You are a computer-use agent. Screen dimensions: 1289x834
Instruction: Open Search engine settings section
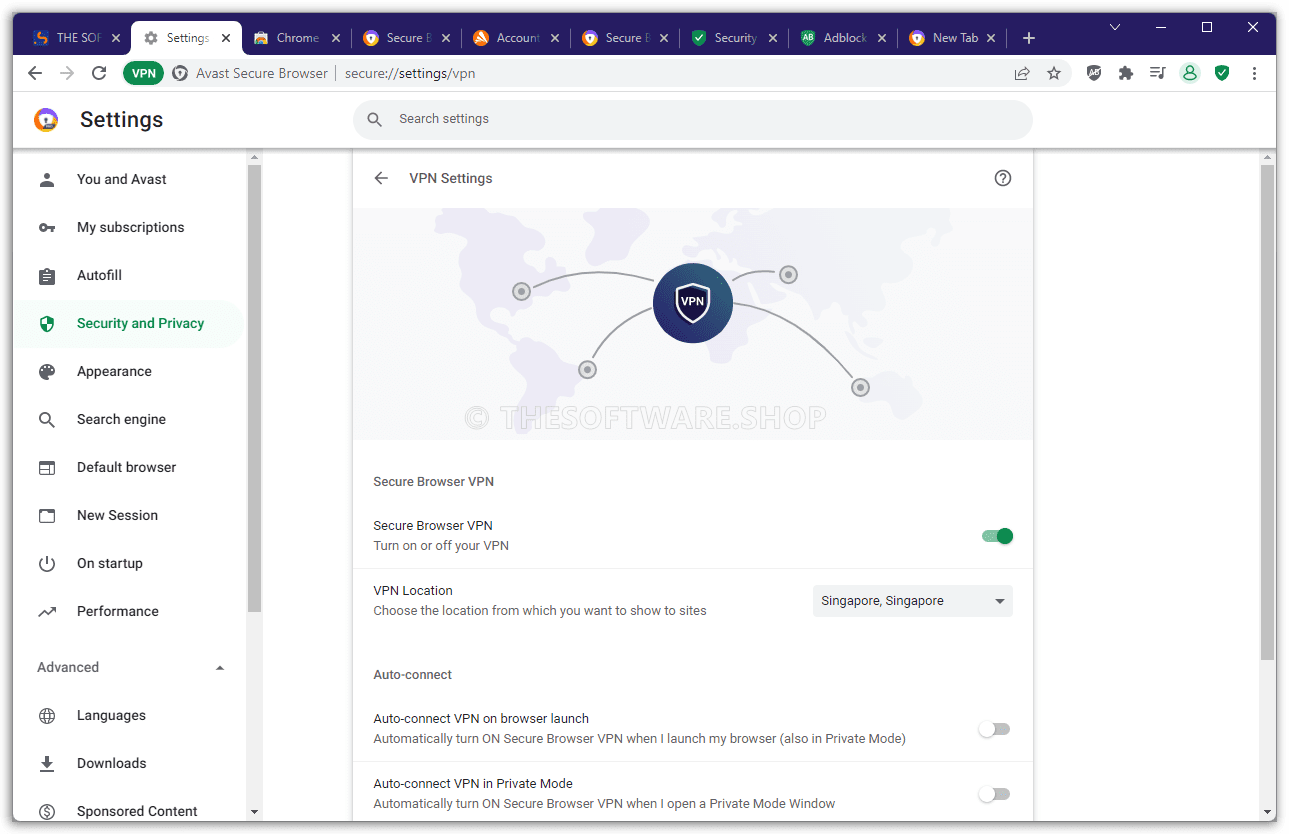click(128, 419)
